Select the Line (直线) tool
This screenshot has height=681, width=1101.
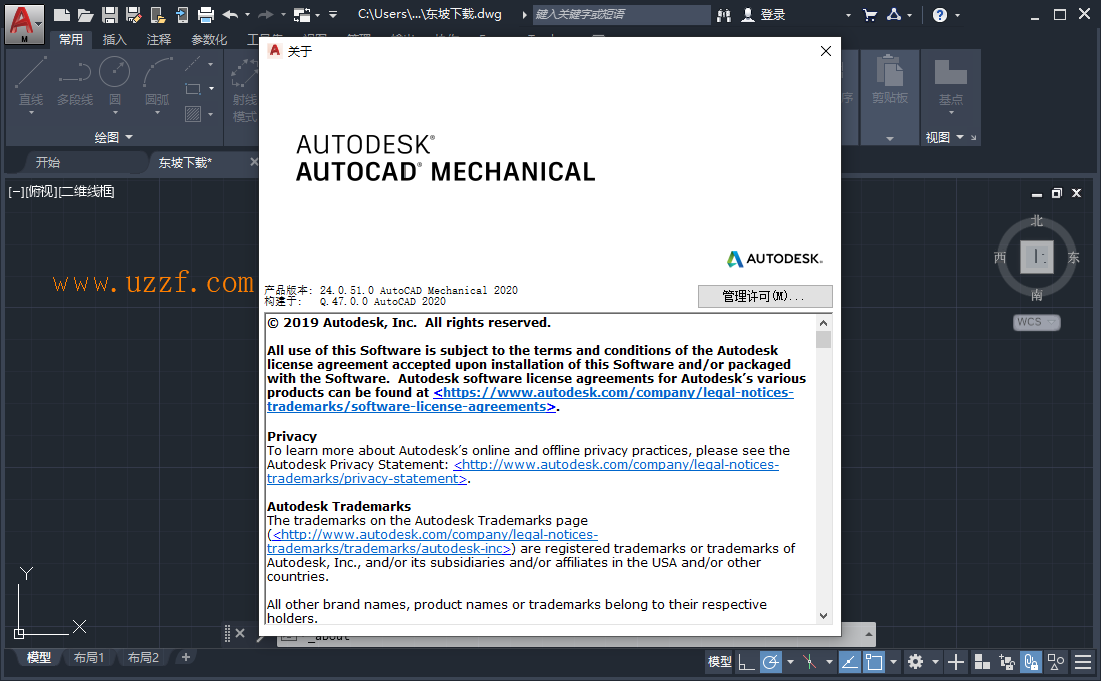coord(31,81)
